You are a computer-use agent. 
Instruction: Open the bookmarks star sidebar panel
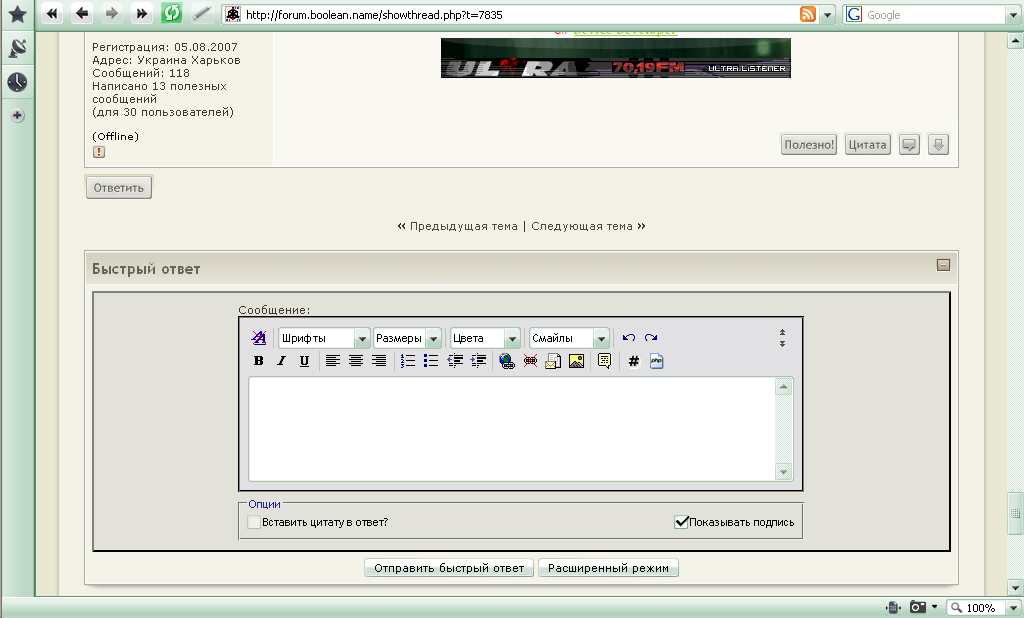pyautogui.click(x=17, y=14)
